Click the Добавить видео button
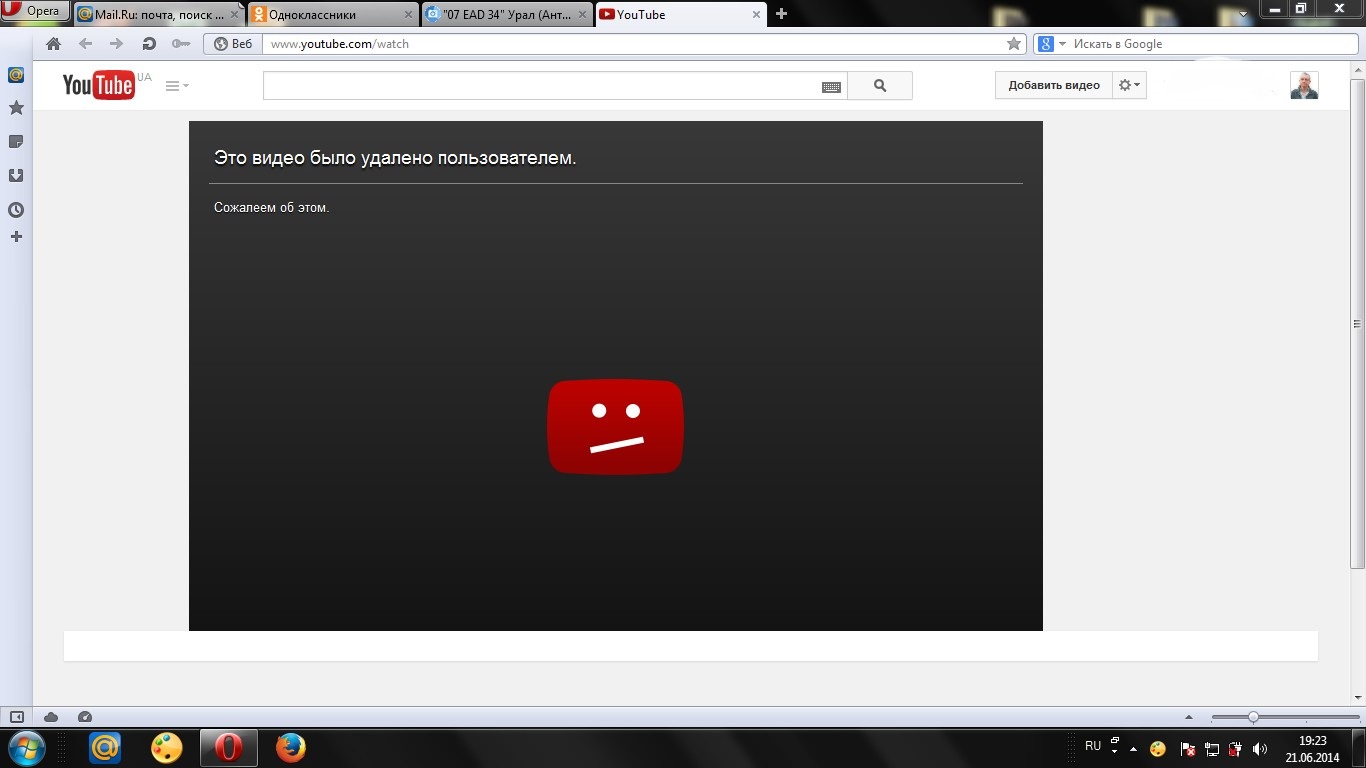Viewport: 1366px width, 768px height. point(1054,85)
